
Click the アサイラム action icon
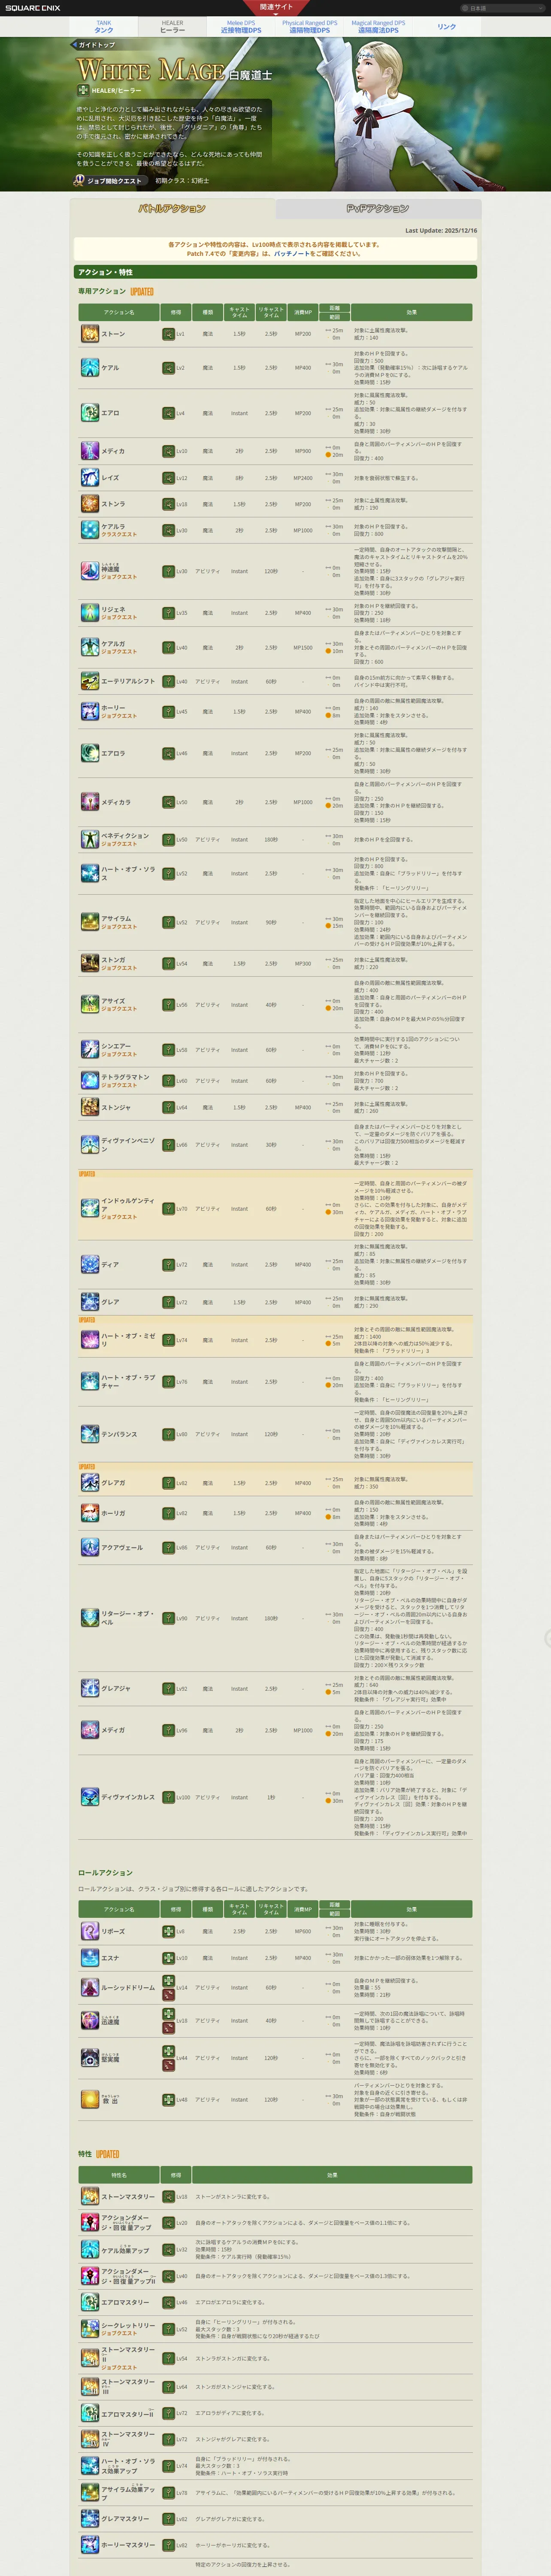90,922
